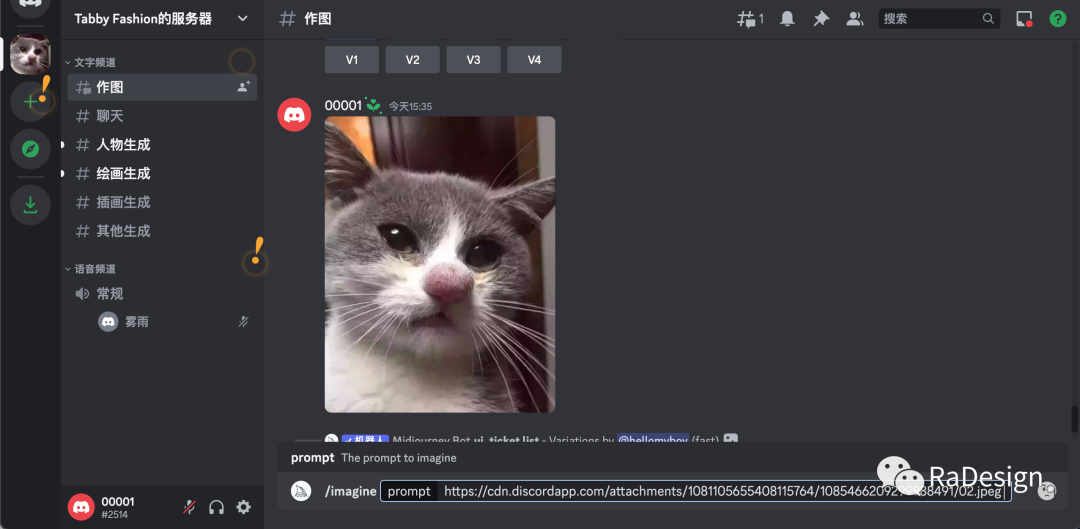Click the 作图 channel title in header
Screen dimensions: 1080x529
coord(318,19)
